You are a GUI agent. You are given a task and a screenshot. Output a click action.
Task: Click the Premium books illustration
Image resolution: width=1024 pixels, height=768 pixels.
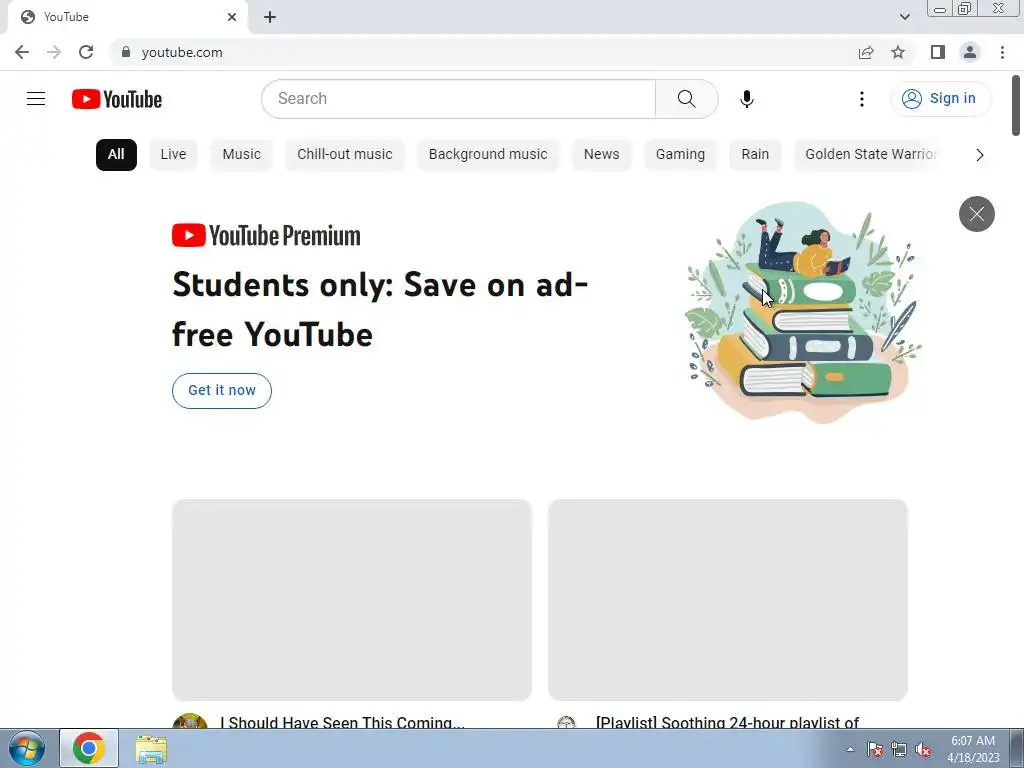(803, 312)
